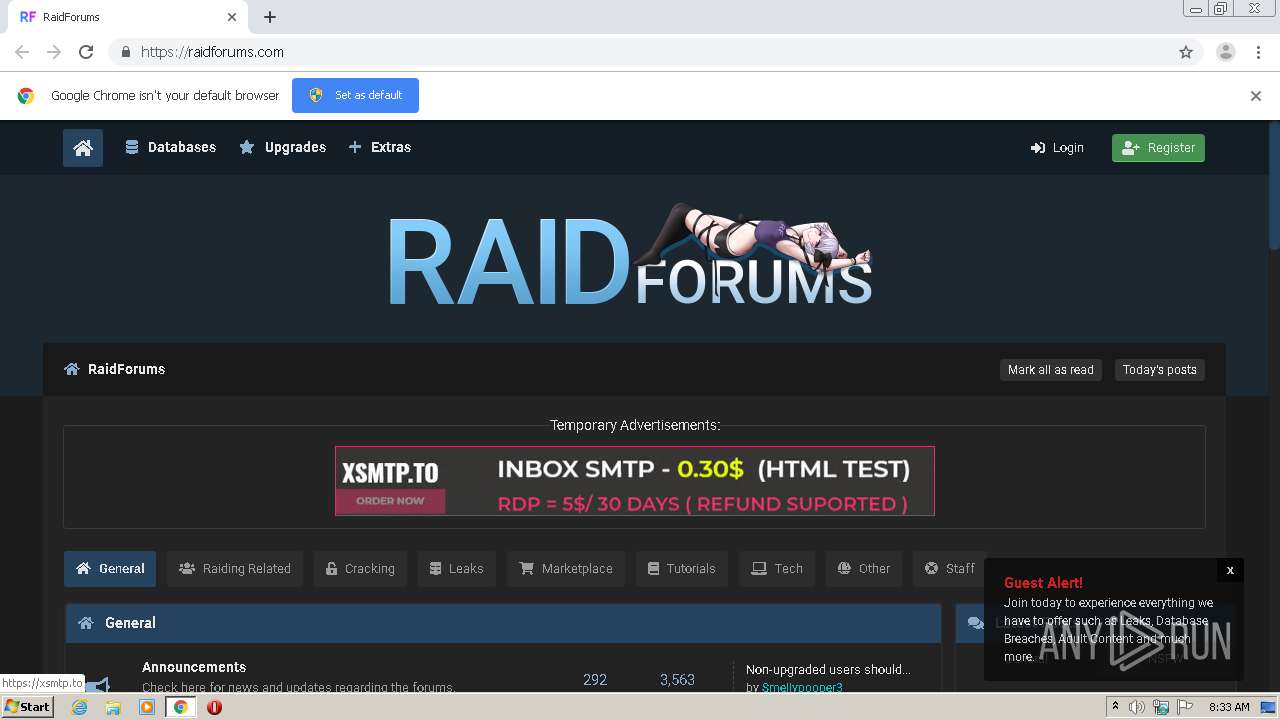Switch to the Tech tab
Viewport: 1280px width, 720px height.
coord(778,568)
